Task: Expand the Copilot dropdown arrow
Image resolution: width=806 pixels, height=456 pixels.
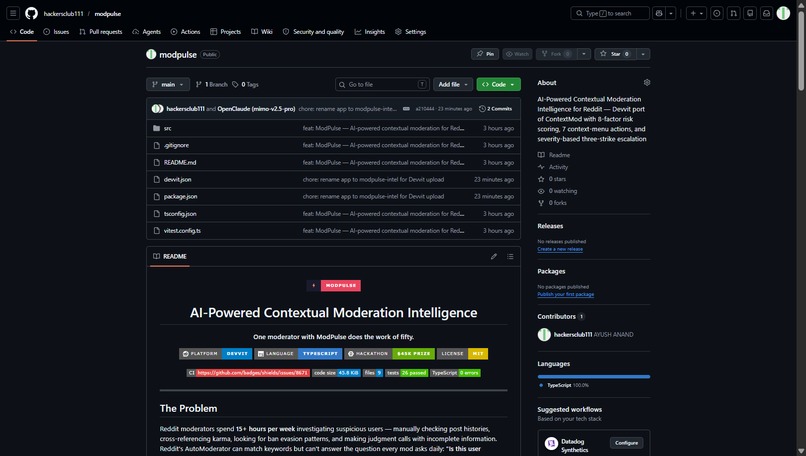Action: [671, 13]
